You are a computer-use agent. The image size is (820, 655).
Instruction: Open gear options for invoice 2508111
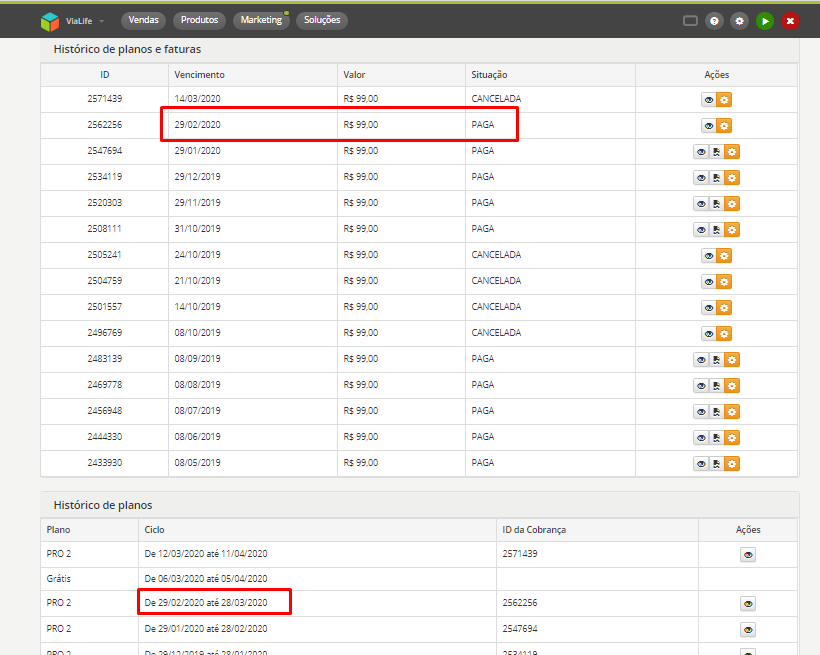[x=732, y=230]
